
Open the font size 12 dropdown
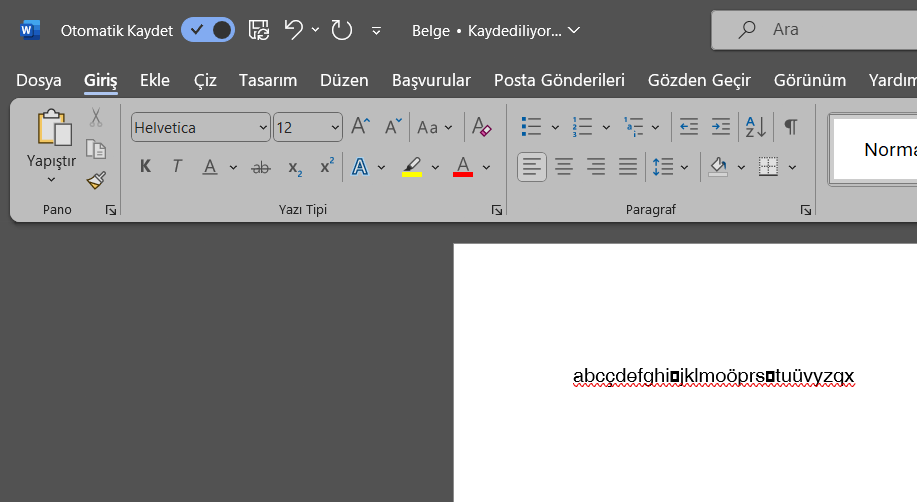point(335,127)
